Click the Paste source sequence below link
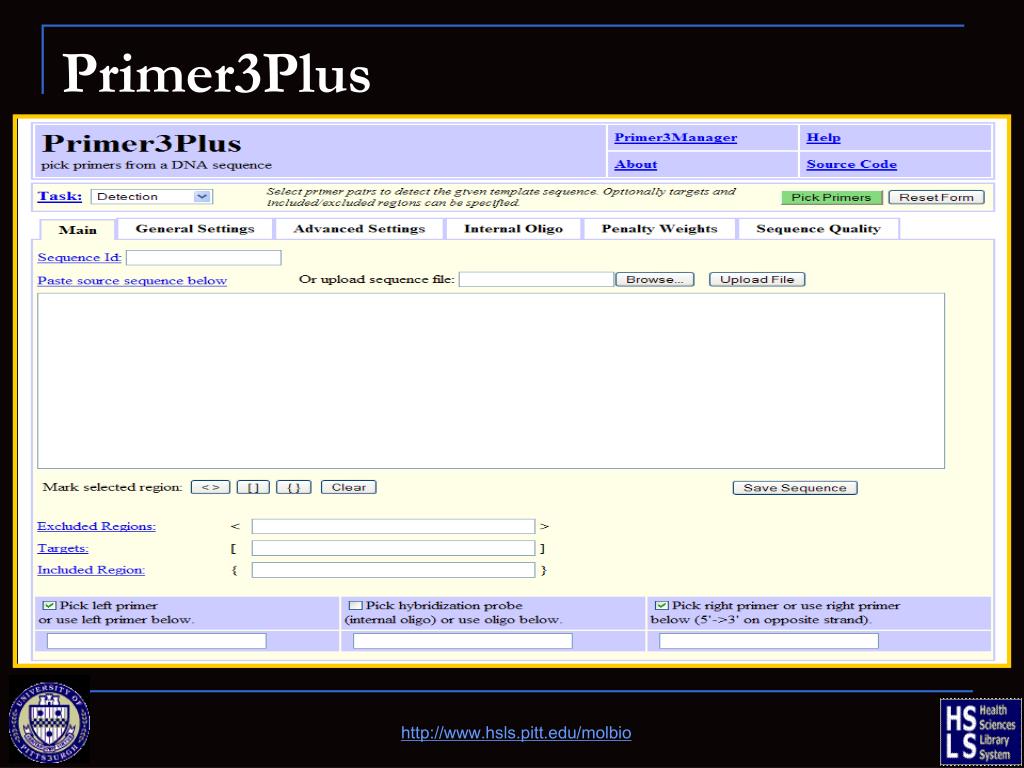The width and height of the screenshot is (1024, 768). [x=132, y=281]
